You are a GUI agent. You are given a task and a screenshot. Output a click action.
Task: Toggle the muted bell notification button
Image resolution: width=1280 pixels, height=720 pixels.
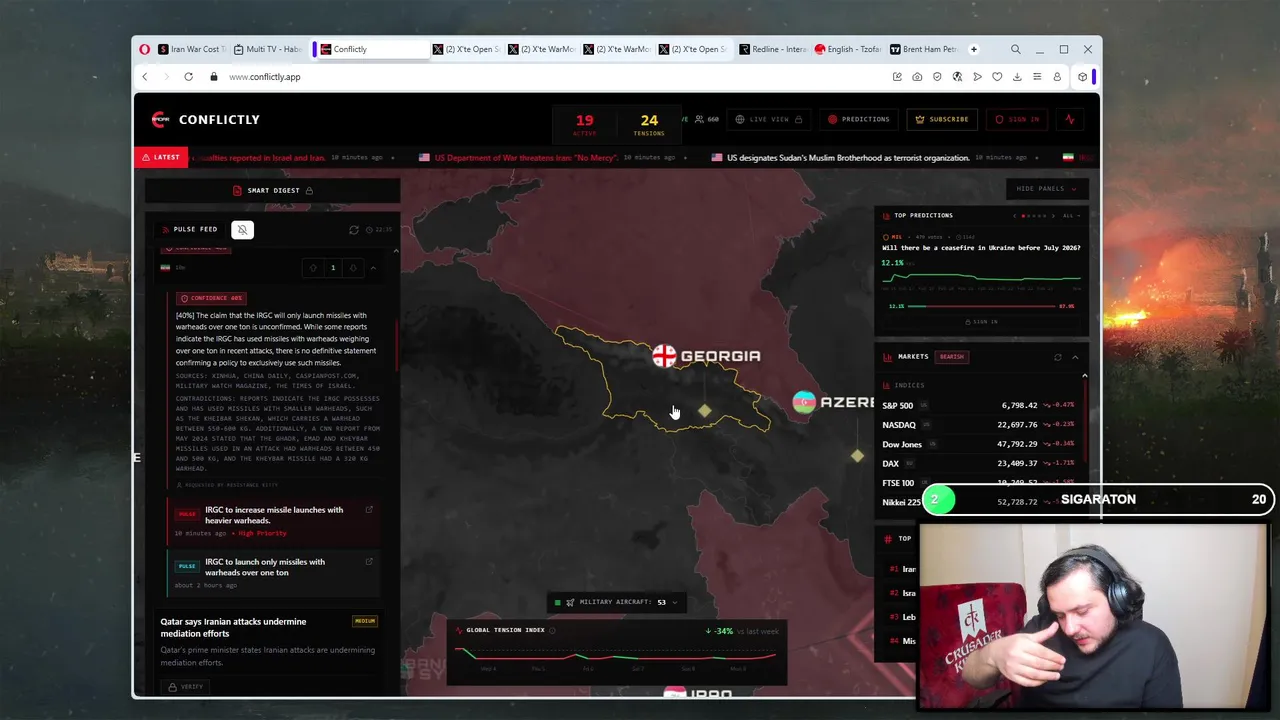[x=242, y=229]
